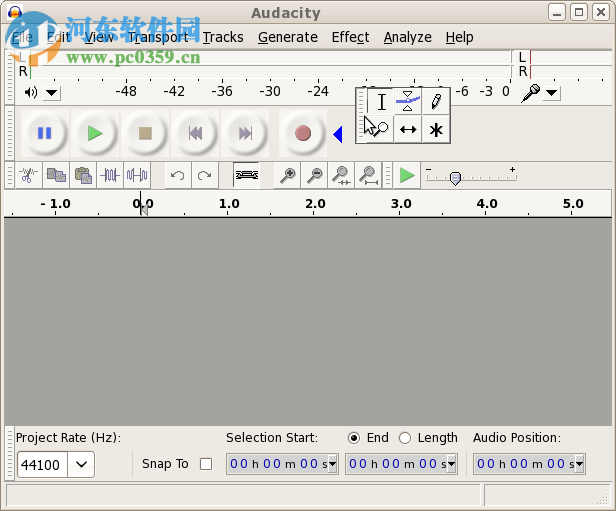This screenshot has height=511, width=616.
Task: Open the Analyze menu
Action: pos(408,37)
